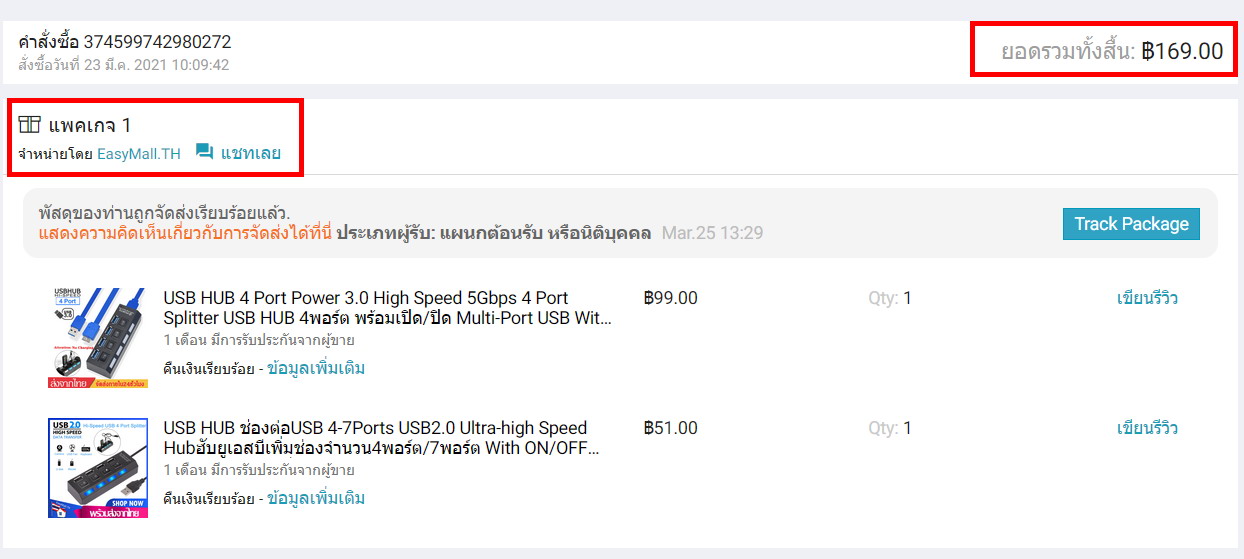Open the แชทเลย chat link
This screenshot has width=1244, height=559.
click(x=250, y=153)
